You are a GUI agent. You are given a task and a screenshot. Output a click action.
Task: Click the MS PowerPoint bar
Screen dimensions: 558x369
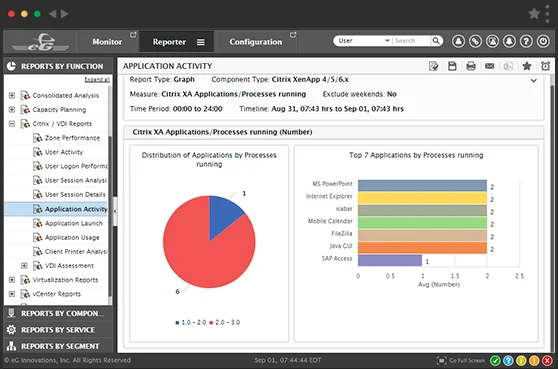(x=422, y=185)
